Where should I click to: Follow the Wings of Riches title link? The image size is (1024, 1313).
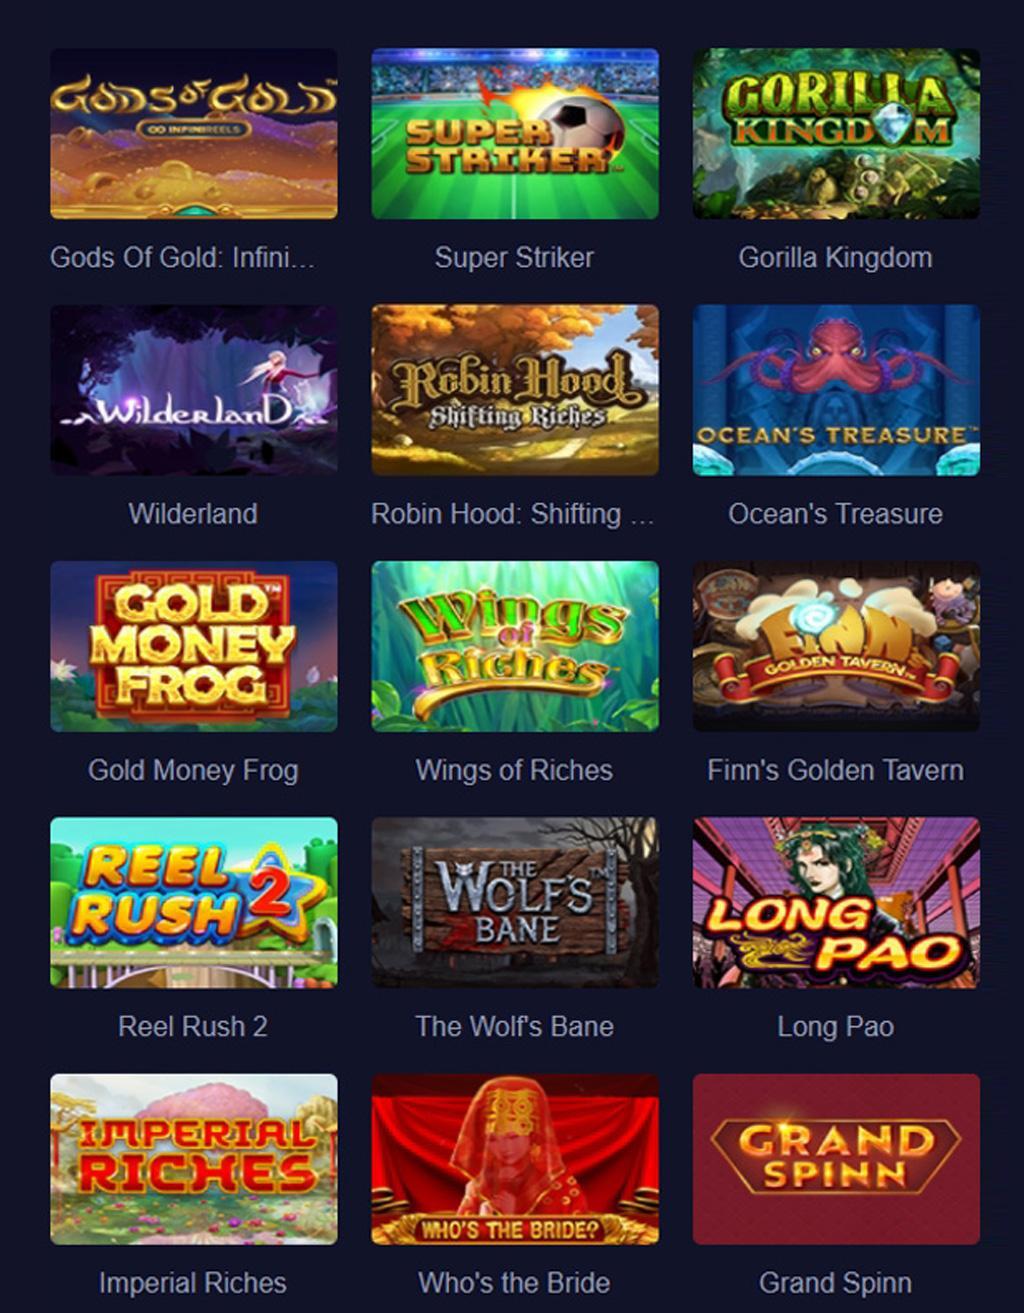514,770
